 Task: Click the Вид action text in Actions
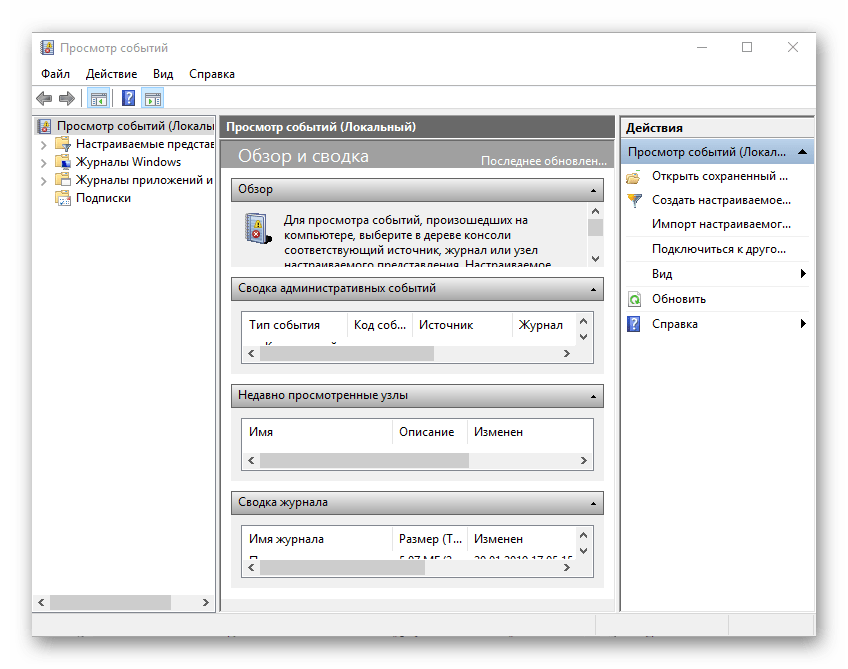click(x=662, y=274)
